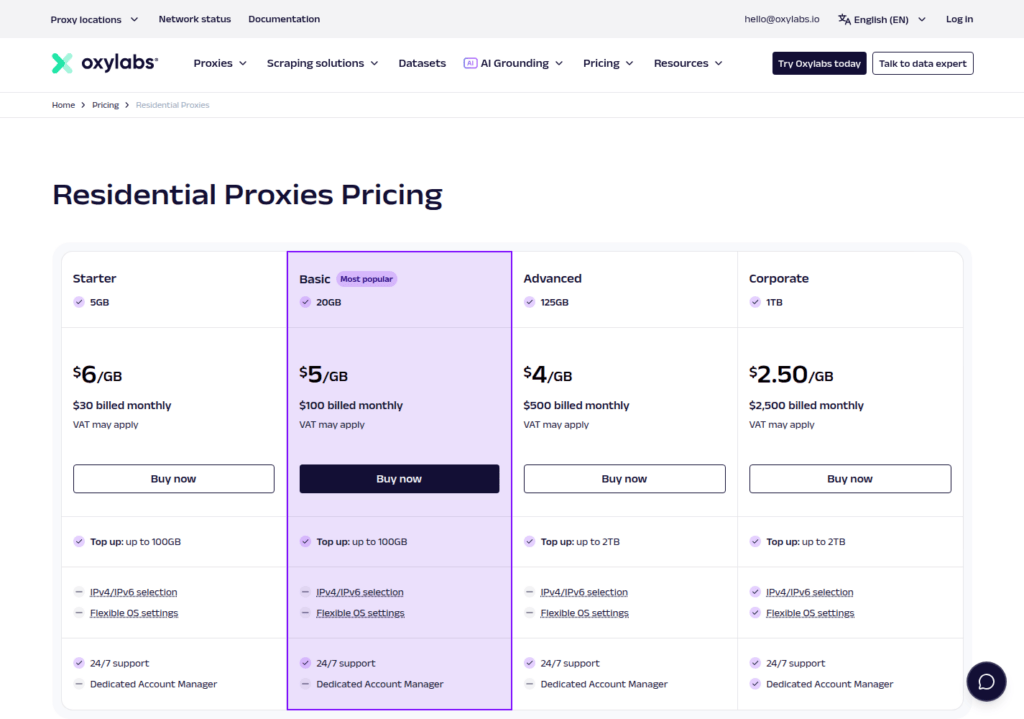The height and width of the screenshot is (719, 1024).
Task: Click Buy now for the Basic plan
Action: [x=399, y=479]
